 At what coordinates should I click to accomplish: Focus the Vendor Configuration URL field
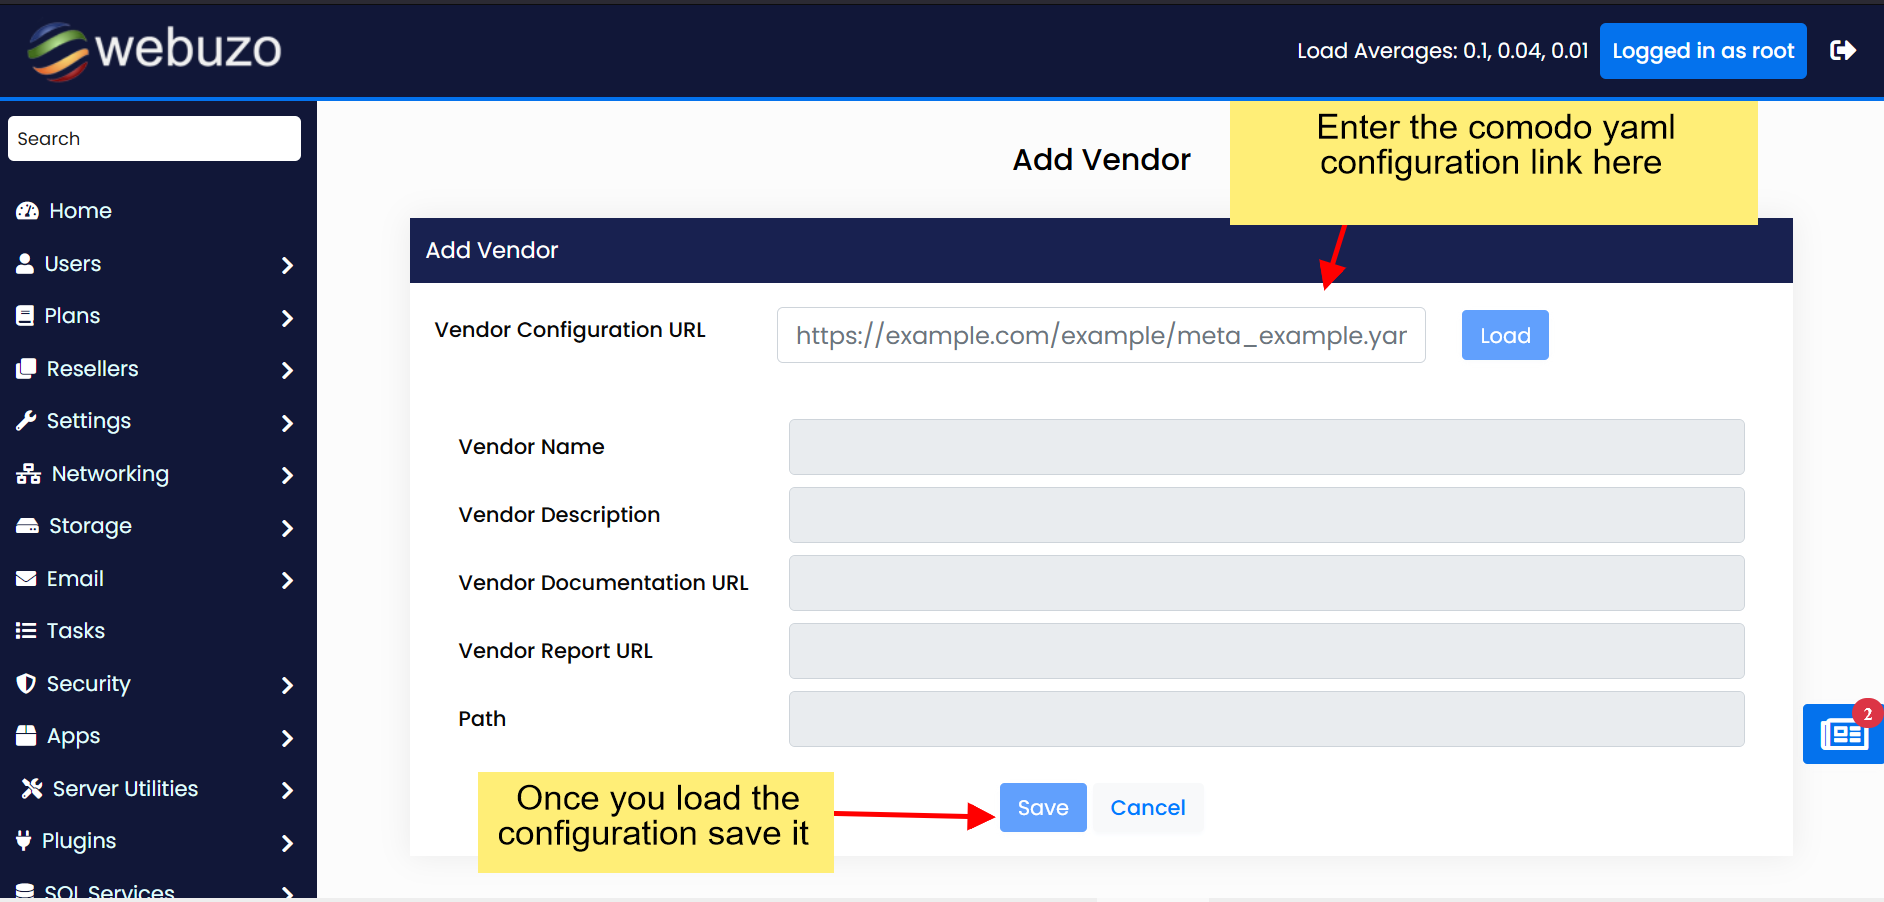click(1100, 335)
